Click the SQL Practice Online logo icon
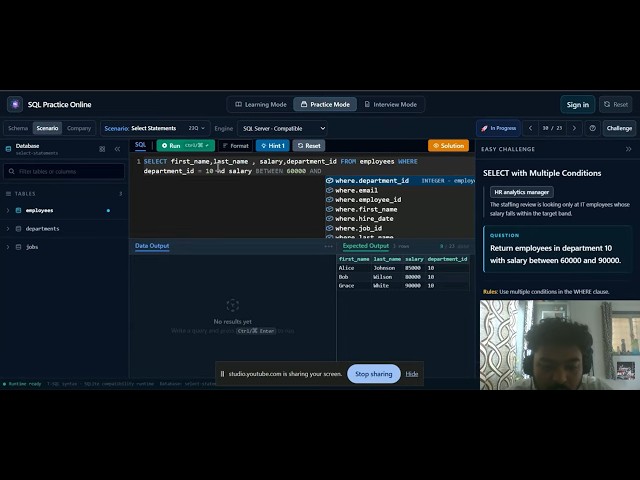The width and height of the screenshot is (640, 480). (x=15, y=104)
